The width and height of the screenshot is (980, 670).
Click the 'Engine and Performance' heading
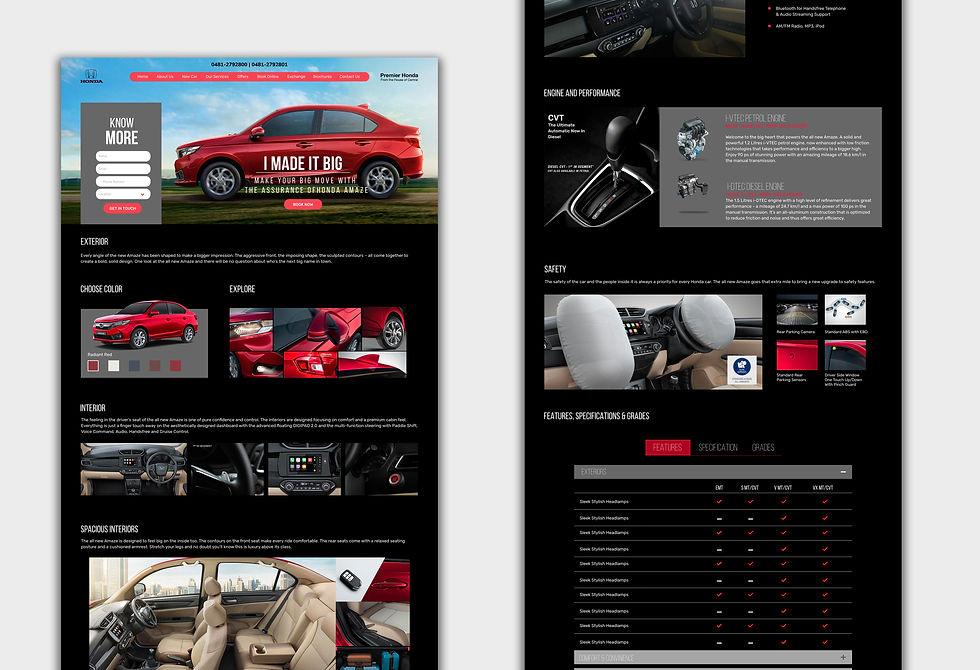tap(582, 93)
